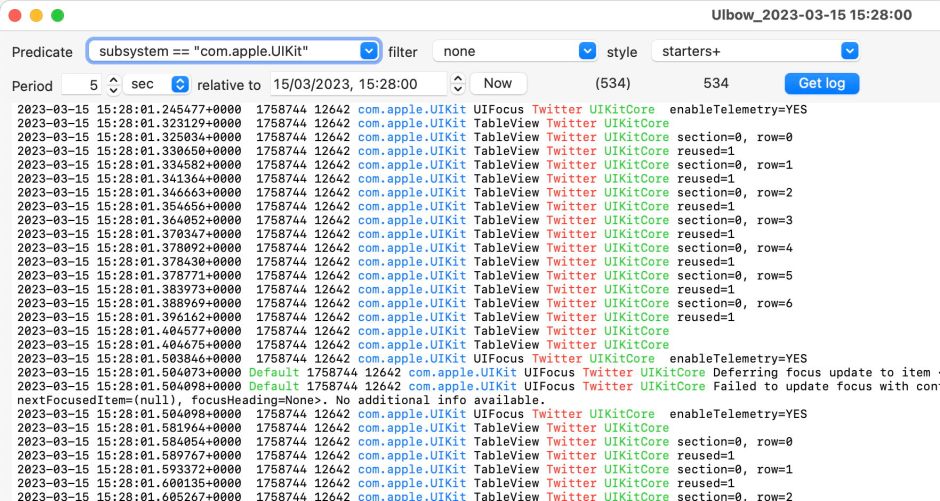Image resolution: width=940 pixels, height=501 pixels.
Task: Minimize window using yellow button
Action: pos(36,15)
